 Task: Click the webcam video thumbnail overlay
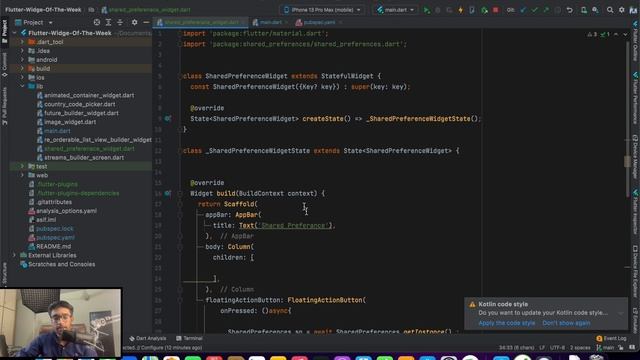click(x=61, y=322)
